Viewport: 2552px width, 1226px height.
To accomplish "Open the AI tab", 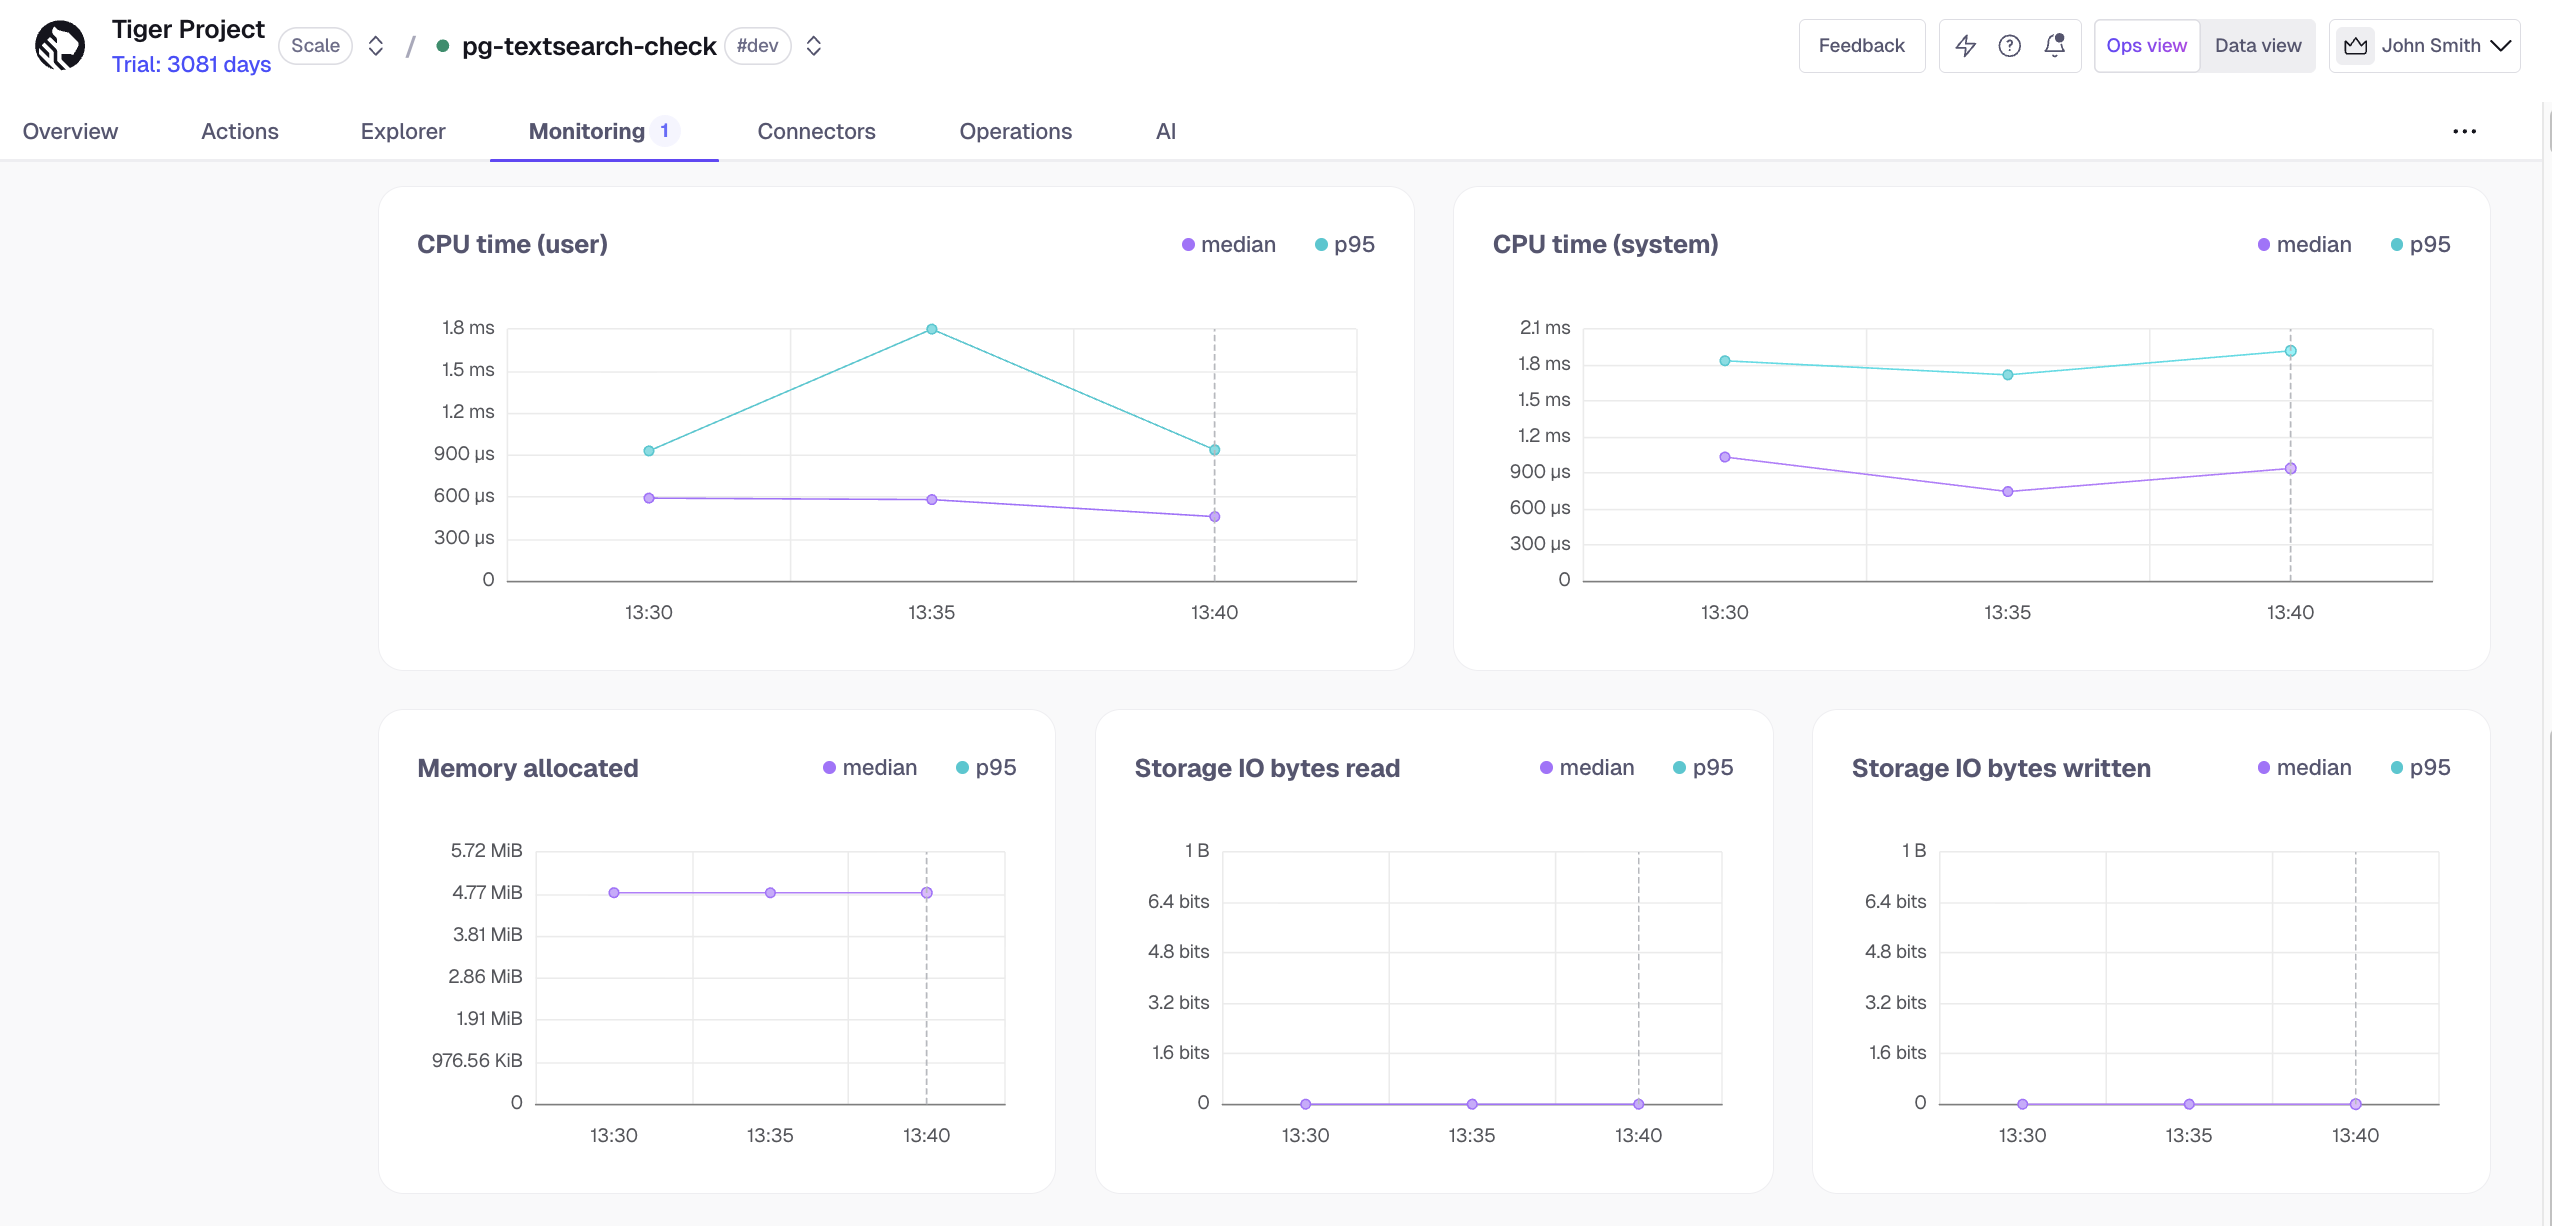I will (1165, 131).
